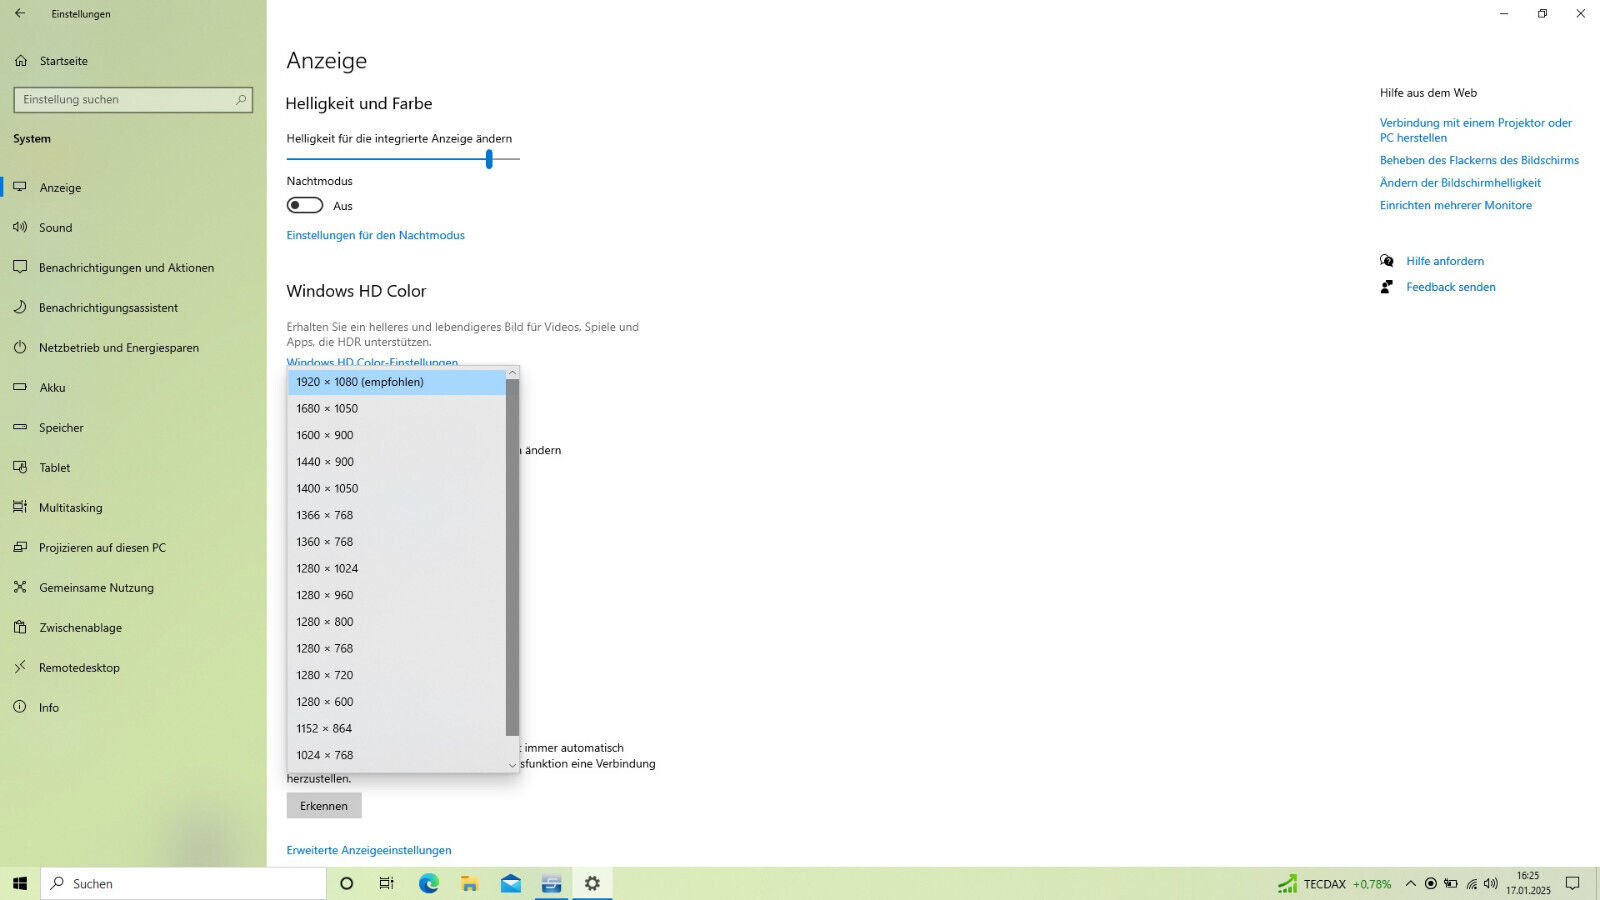This screenshot has height=900, width=1600.
Task: Open volume icon in system tray
Action: tap(1491, 884)
